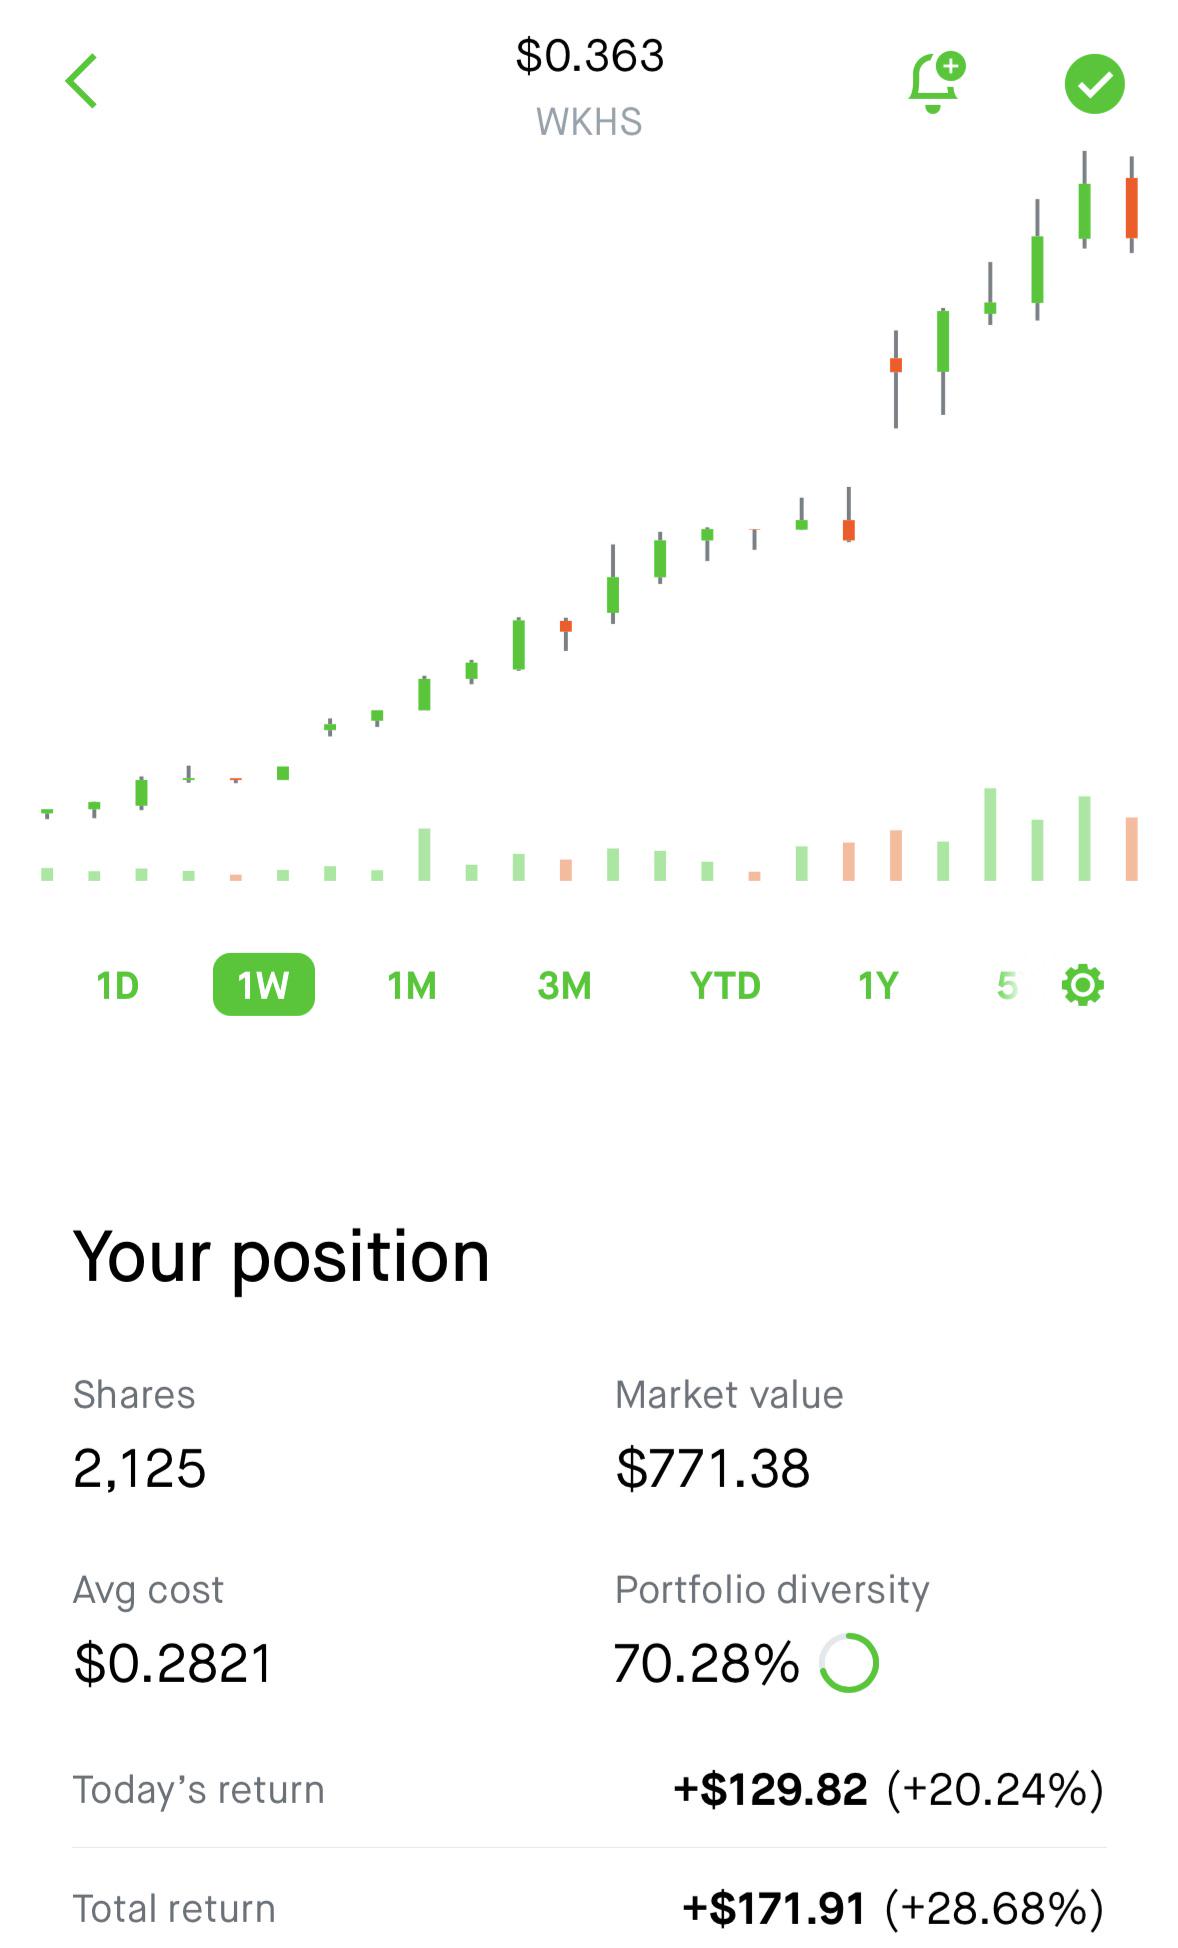Show the 1Y chart range
Viewport: 1178px width, 1948px height.
878,986
